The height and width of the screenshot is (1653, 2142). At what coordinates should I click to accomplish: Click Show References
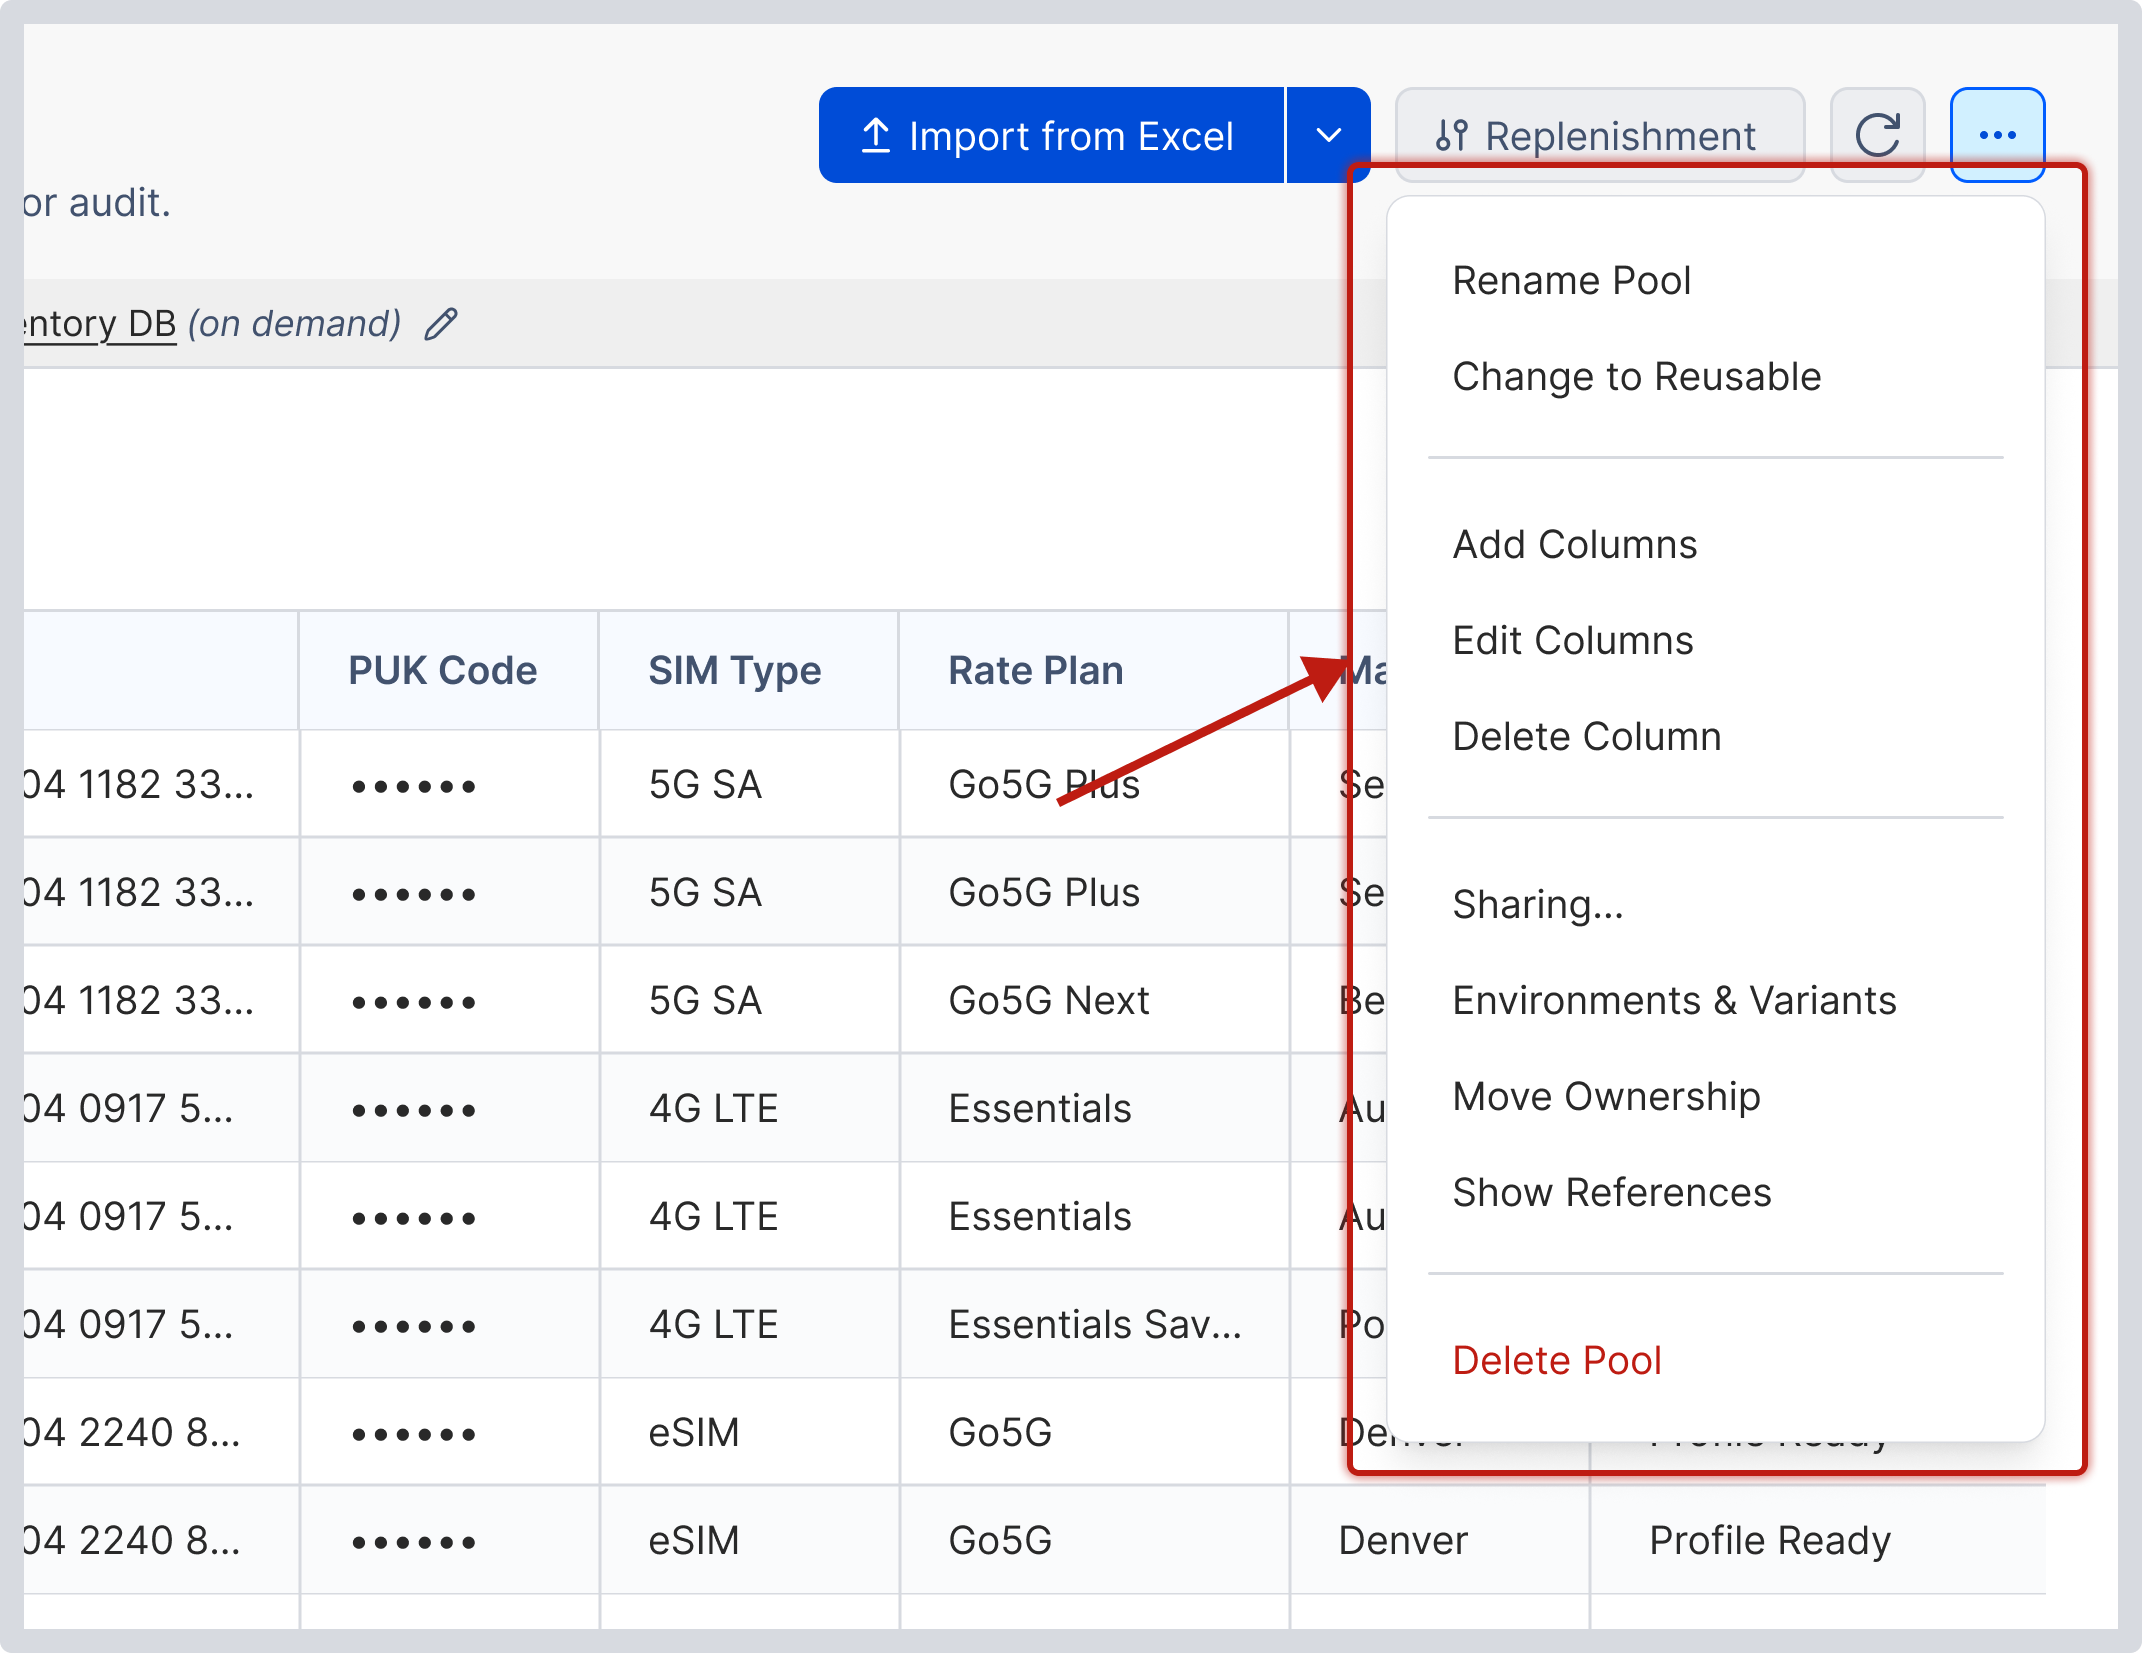click(1715, 1193)
